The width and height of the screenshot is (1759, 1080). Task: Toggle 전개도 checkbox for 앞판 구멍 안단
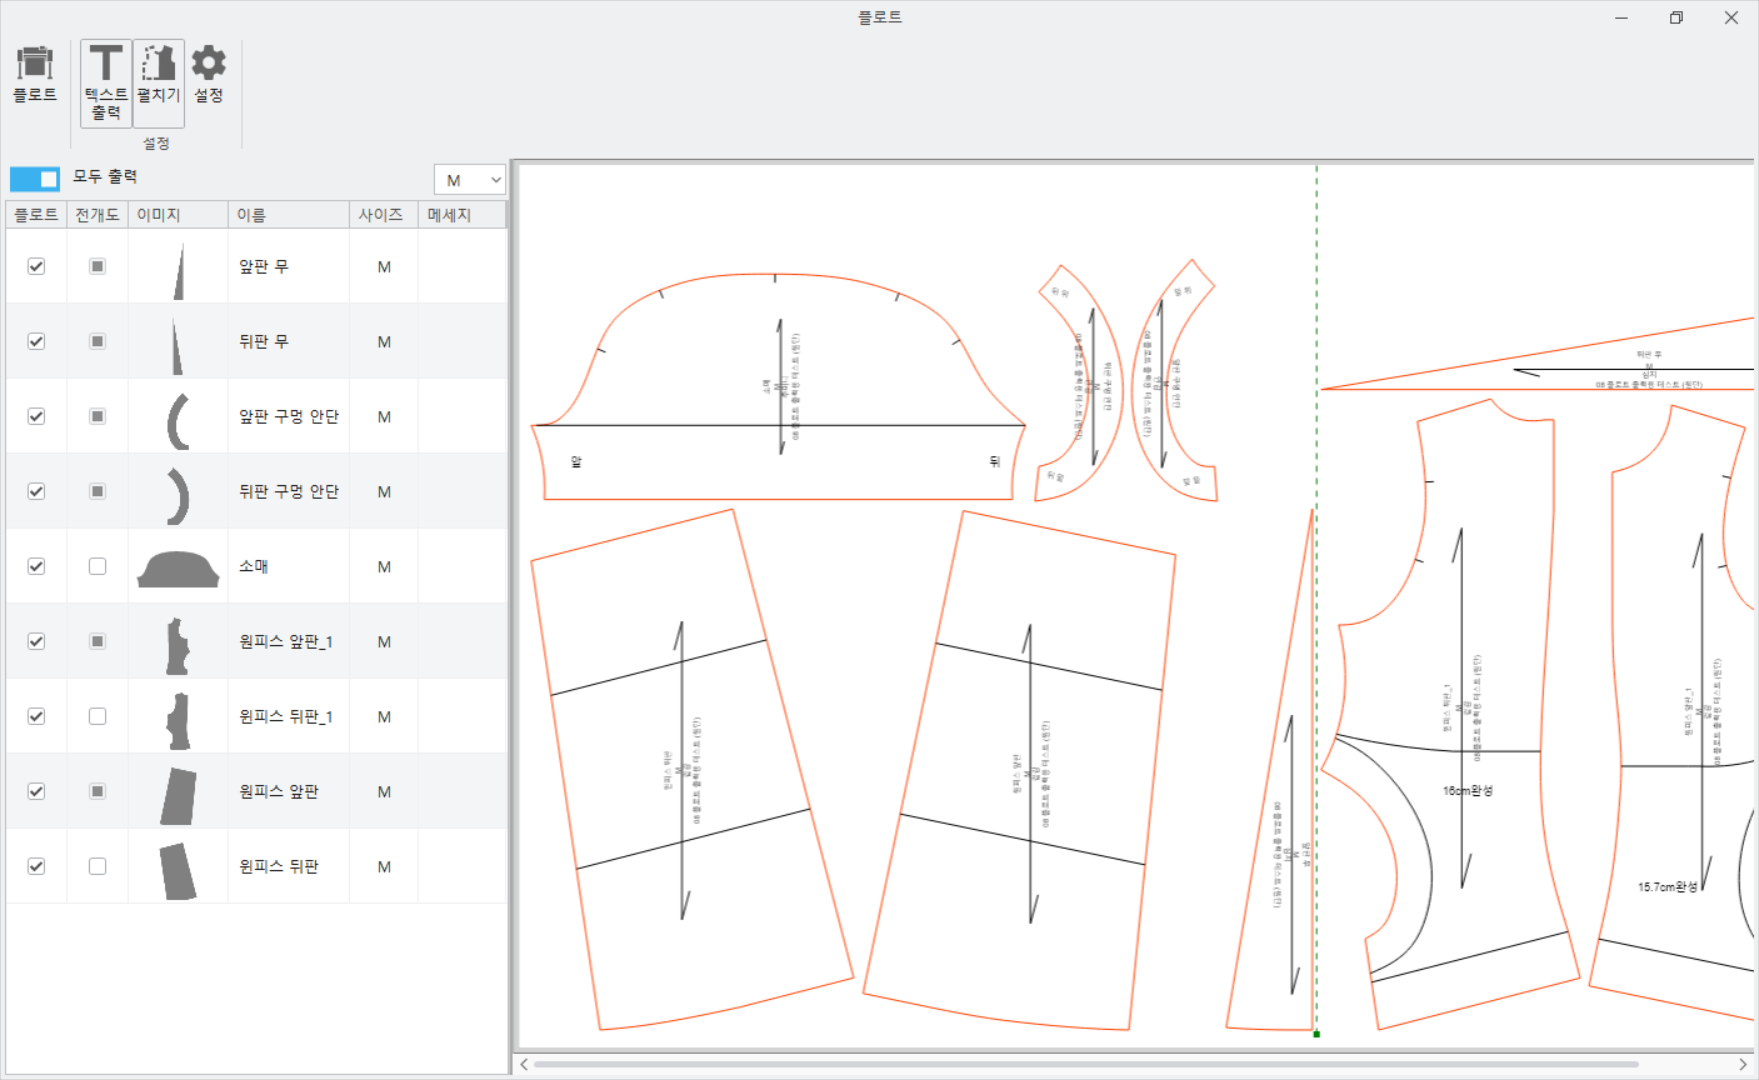(97, 416)
